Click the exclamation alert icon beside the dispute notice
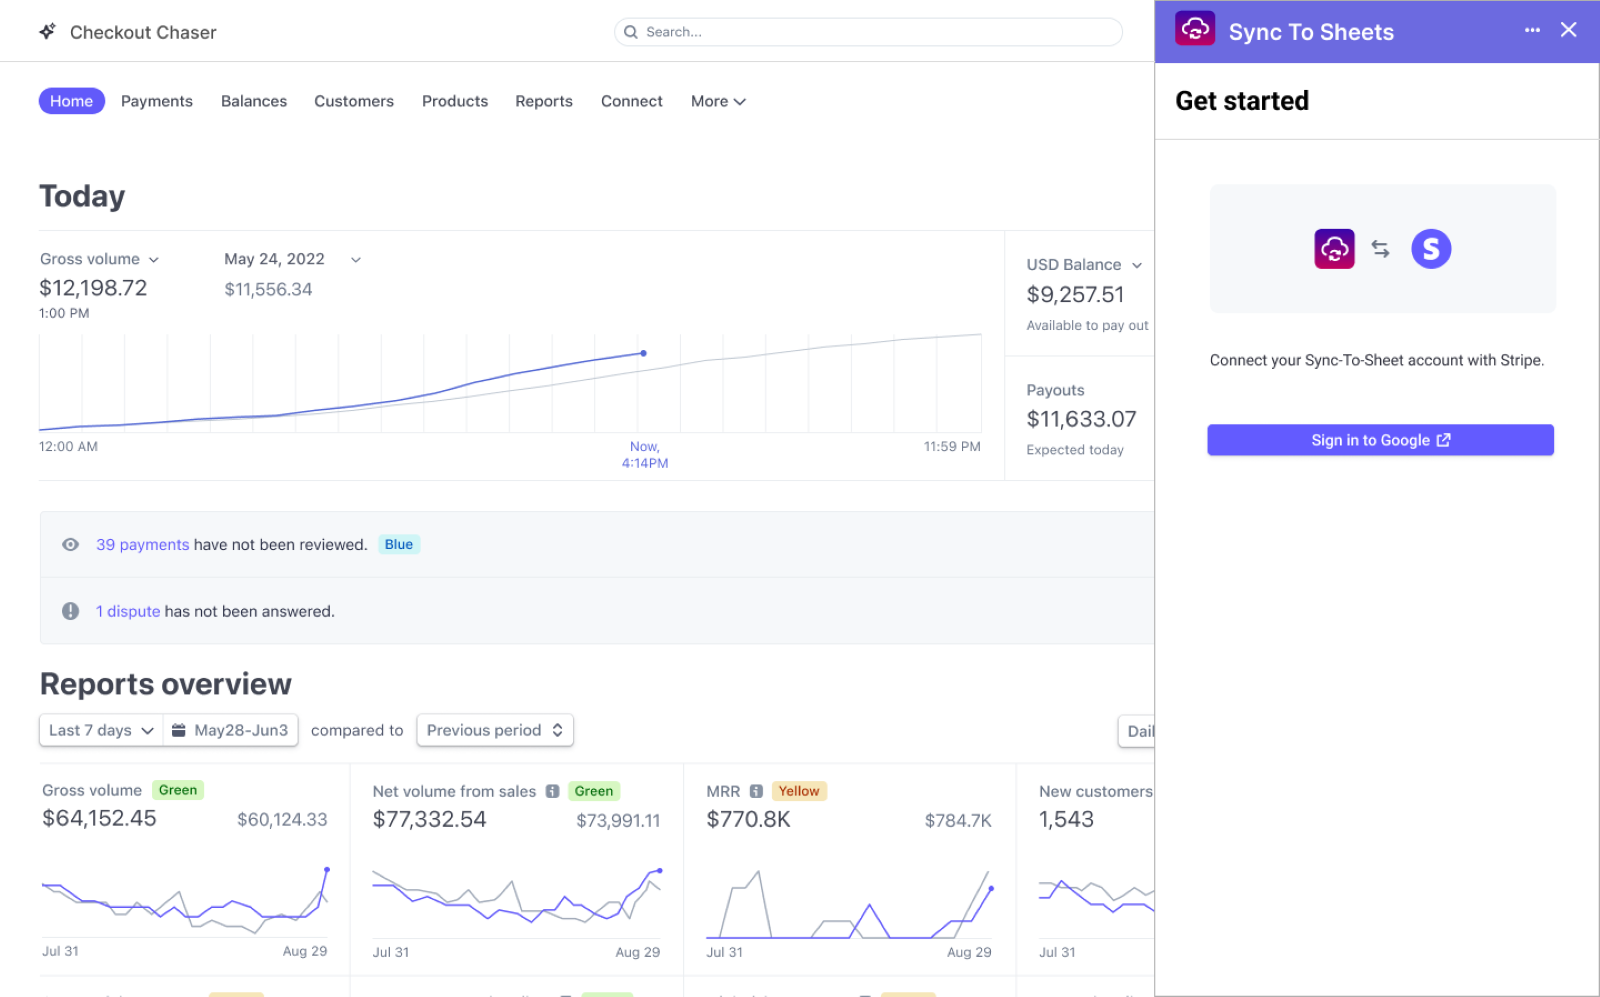This screenshot has height=997, width=1600. (70, 611)
